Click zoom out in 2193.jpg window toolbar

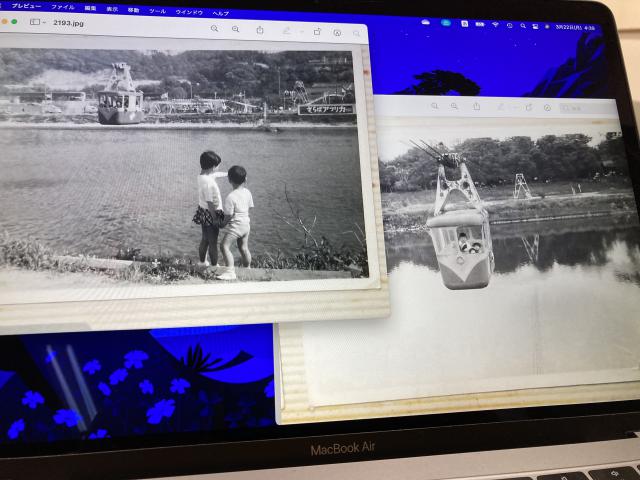[214, 29]
